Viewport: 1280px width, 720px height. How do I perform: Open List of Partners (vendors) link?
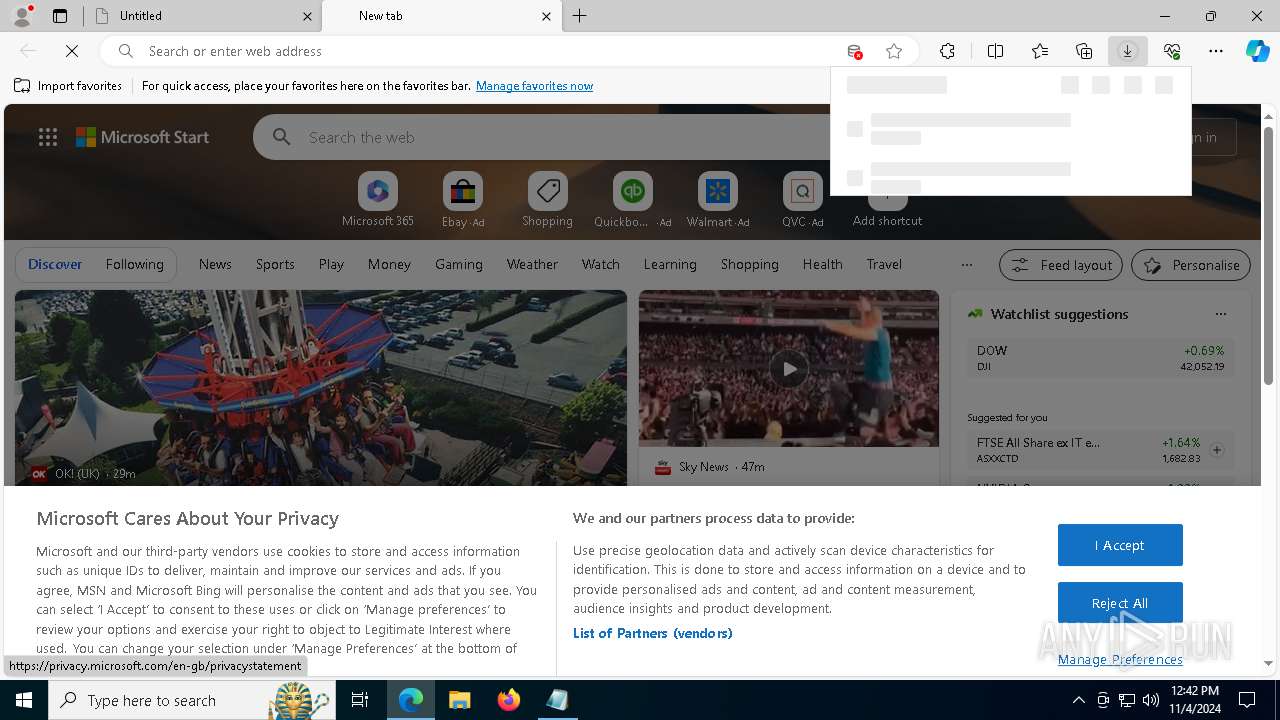click(653, 633)
